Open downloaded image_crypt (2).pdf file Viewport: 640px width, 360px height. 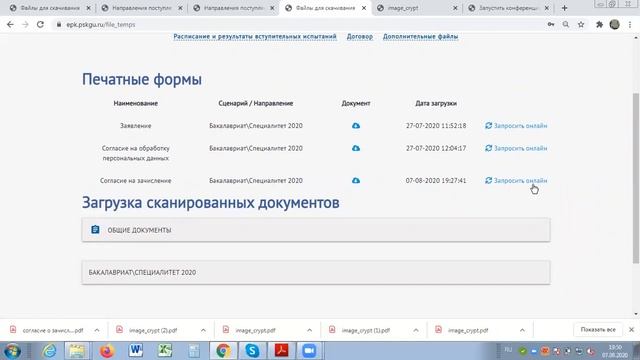(153, 330)
